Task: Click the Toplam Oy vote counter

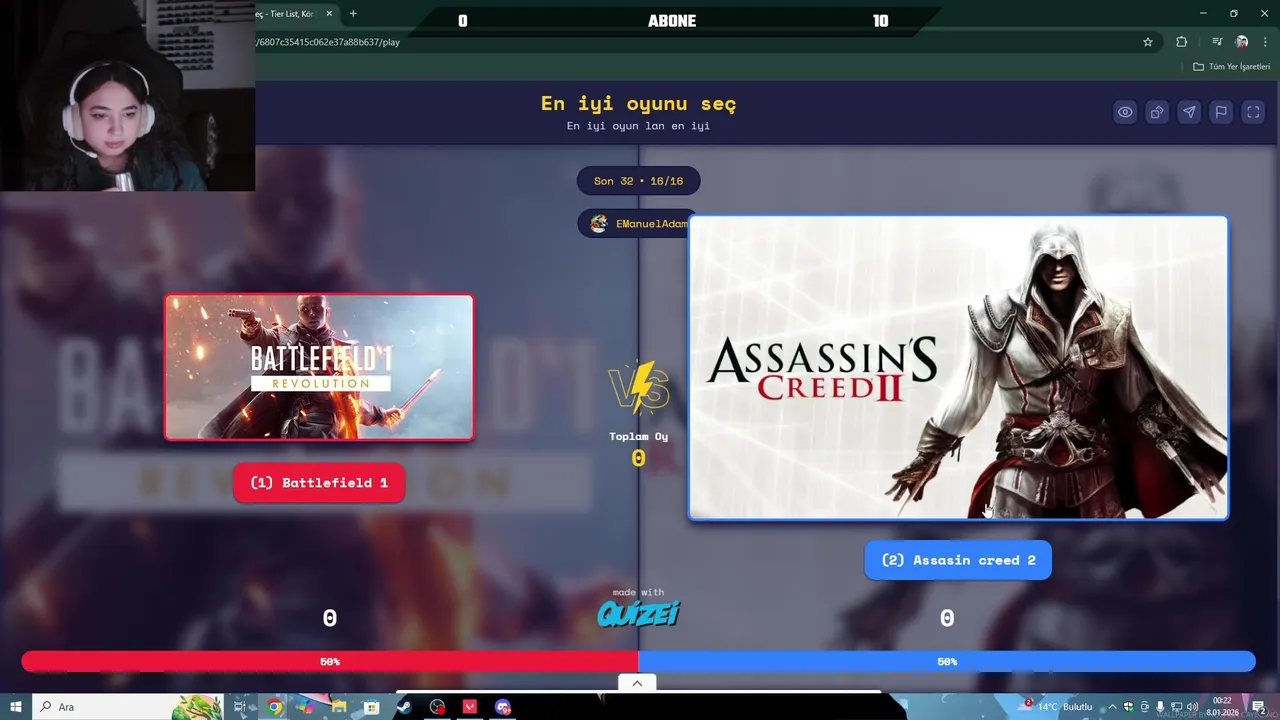Action: [638, 450]
